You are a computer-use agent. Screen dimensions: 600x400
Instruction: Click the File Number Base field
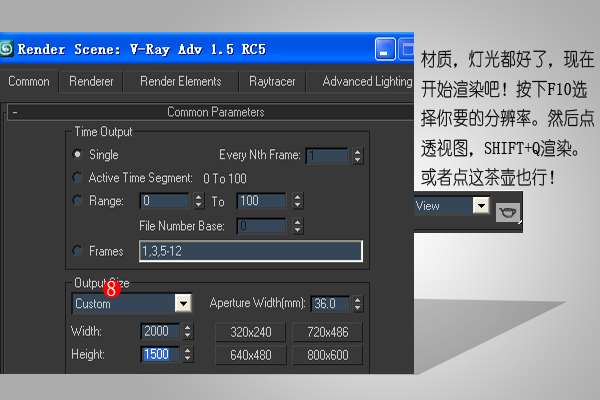[x=261, y=226]
